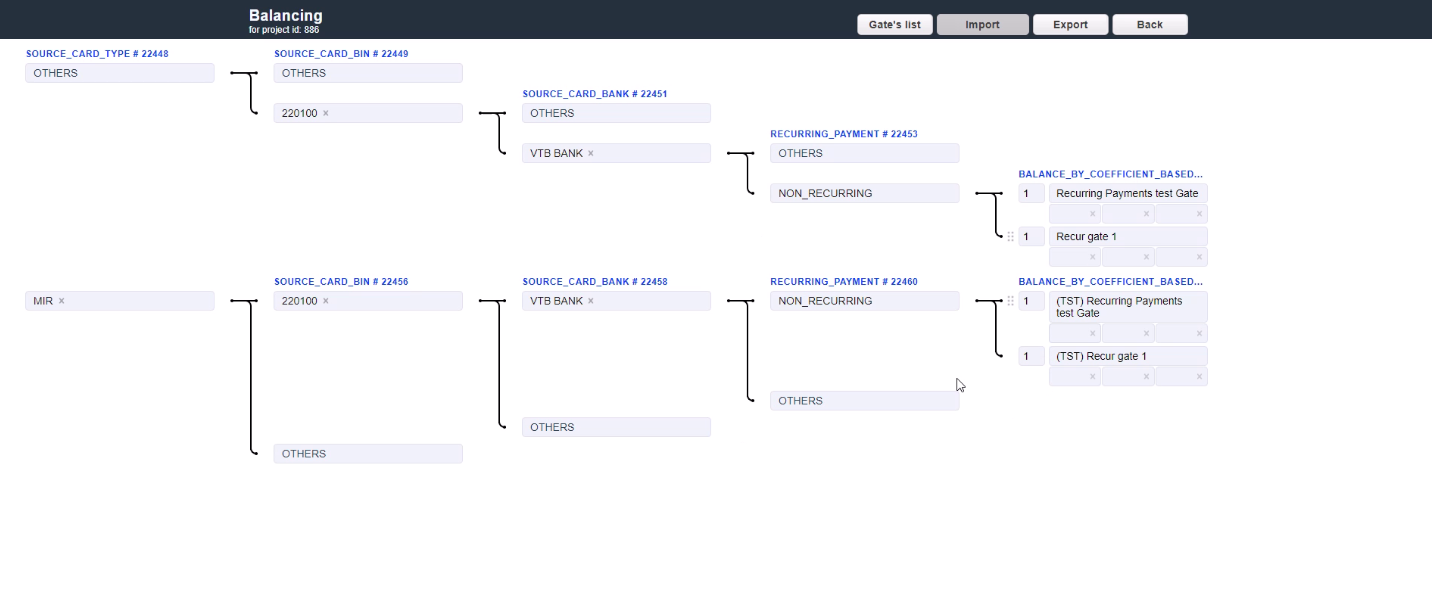The height and width of the screenshot is (606, 1432).
Task: Remove 220100 tag under SOURCE_CARD_BIN # 22456
Action: (325, 301)
